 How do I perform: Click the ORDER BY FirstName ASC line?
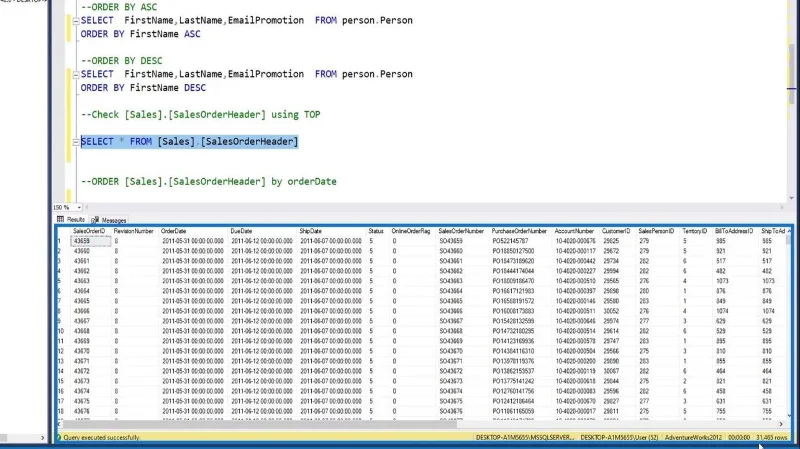(x=140, y=34)
